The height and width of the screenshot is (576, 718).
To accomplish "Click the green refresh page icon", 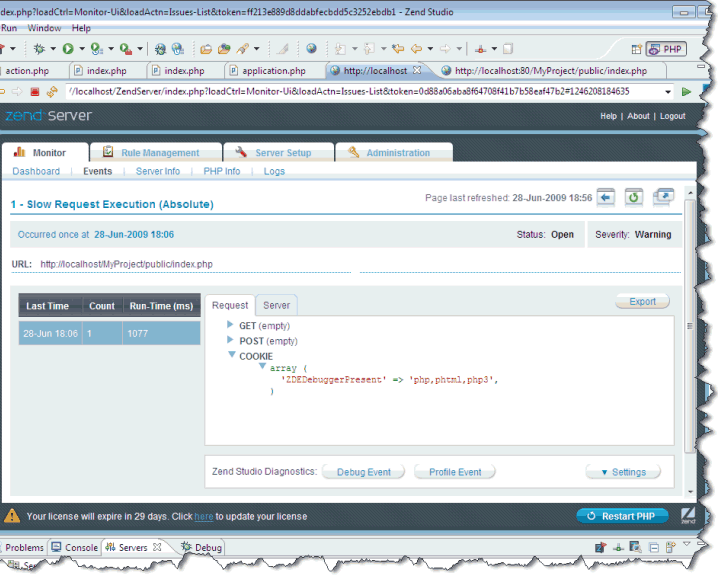I will coord(633,197).
